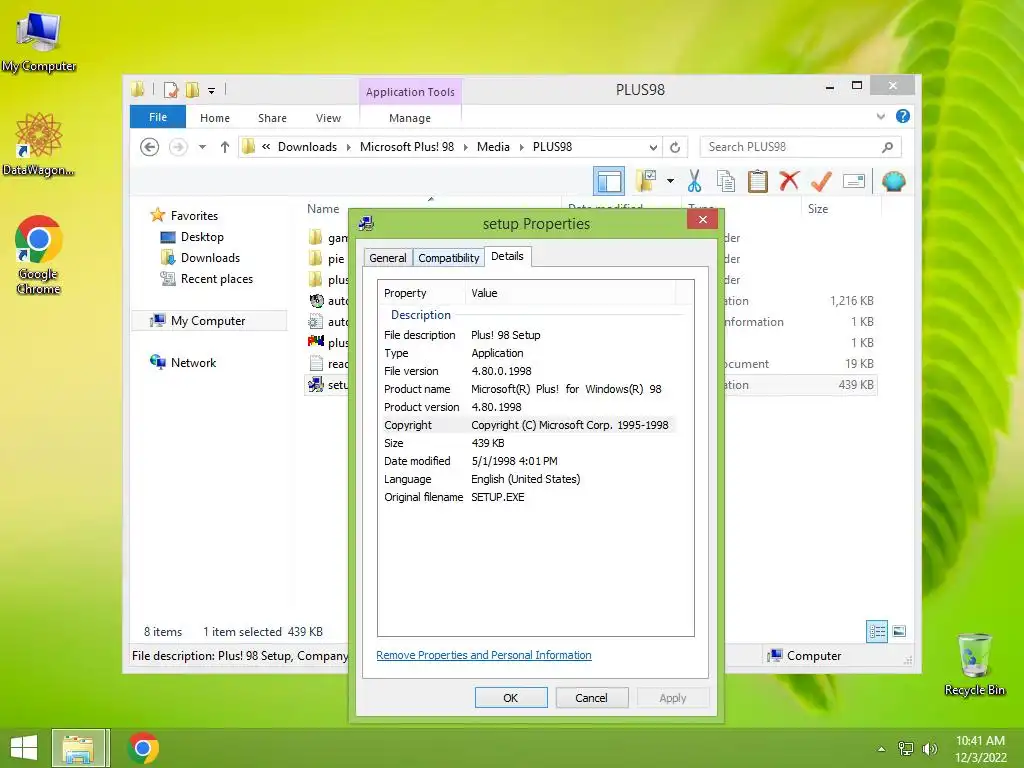Click quick access New Folder icon
Image resolution: width=1024 pixels, height=768 pixels.
(192, 90)
